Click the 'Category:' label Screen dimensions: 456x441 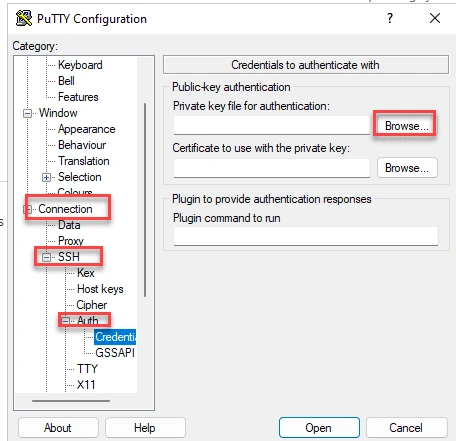pyautogui.click(x=35, y=46)
